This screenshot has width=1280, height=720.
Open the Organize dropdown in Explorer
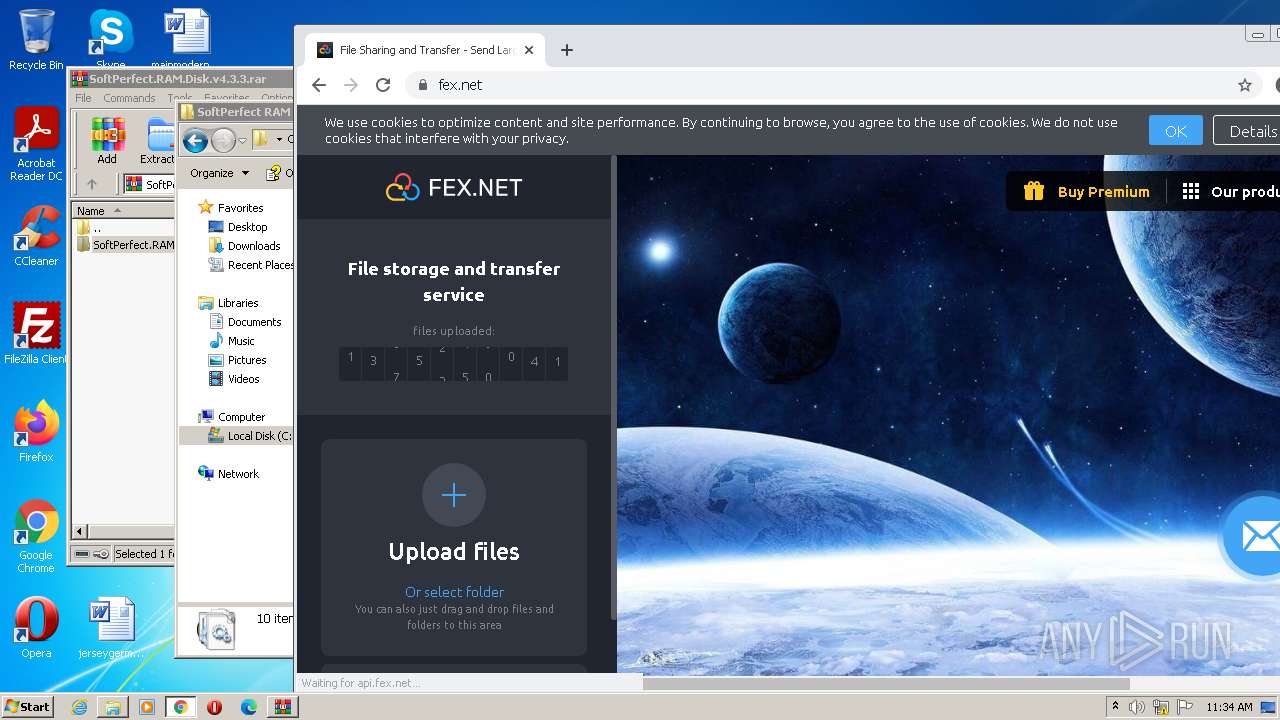click(219, 173)
